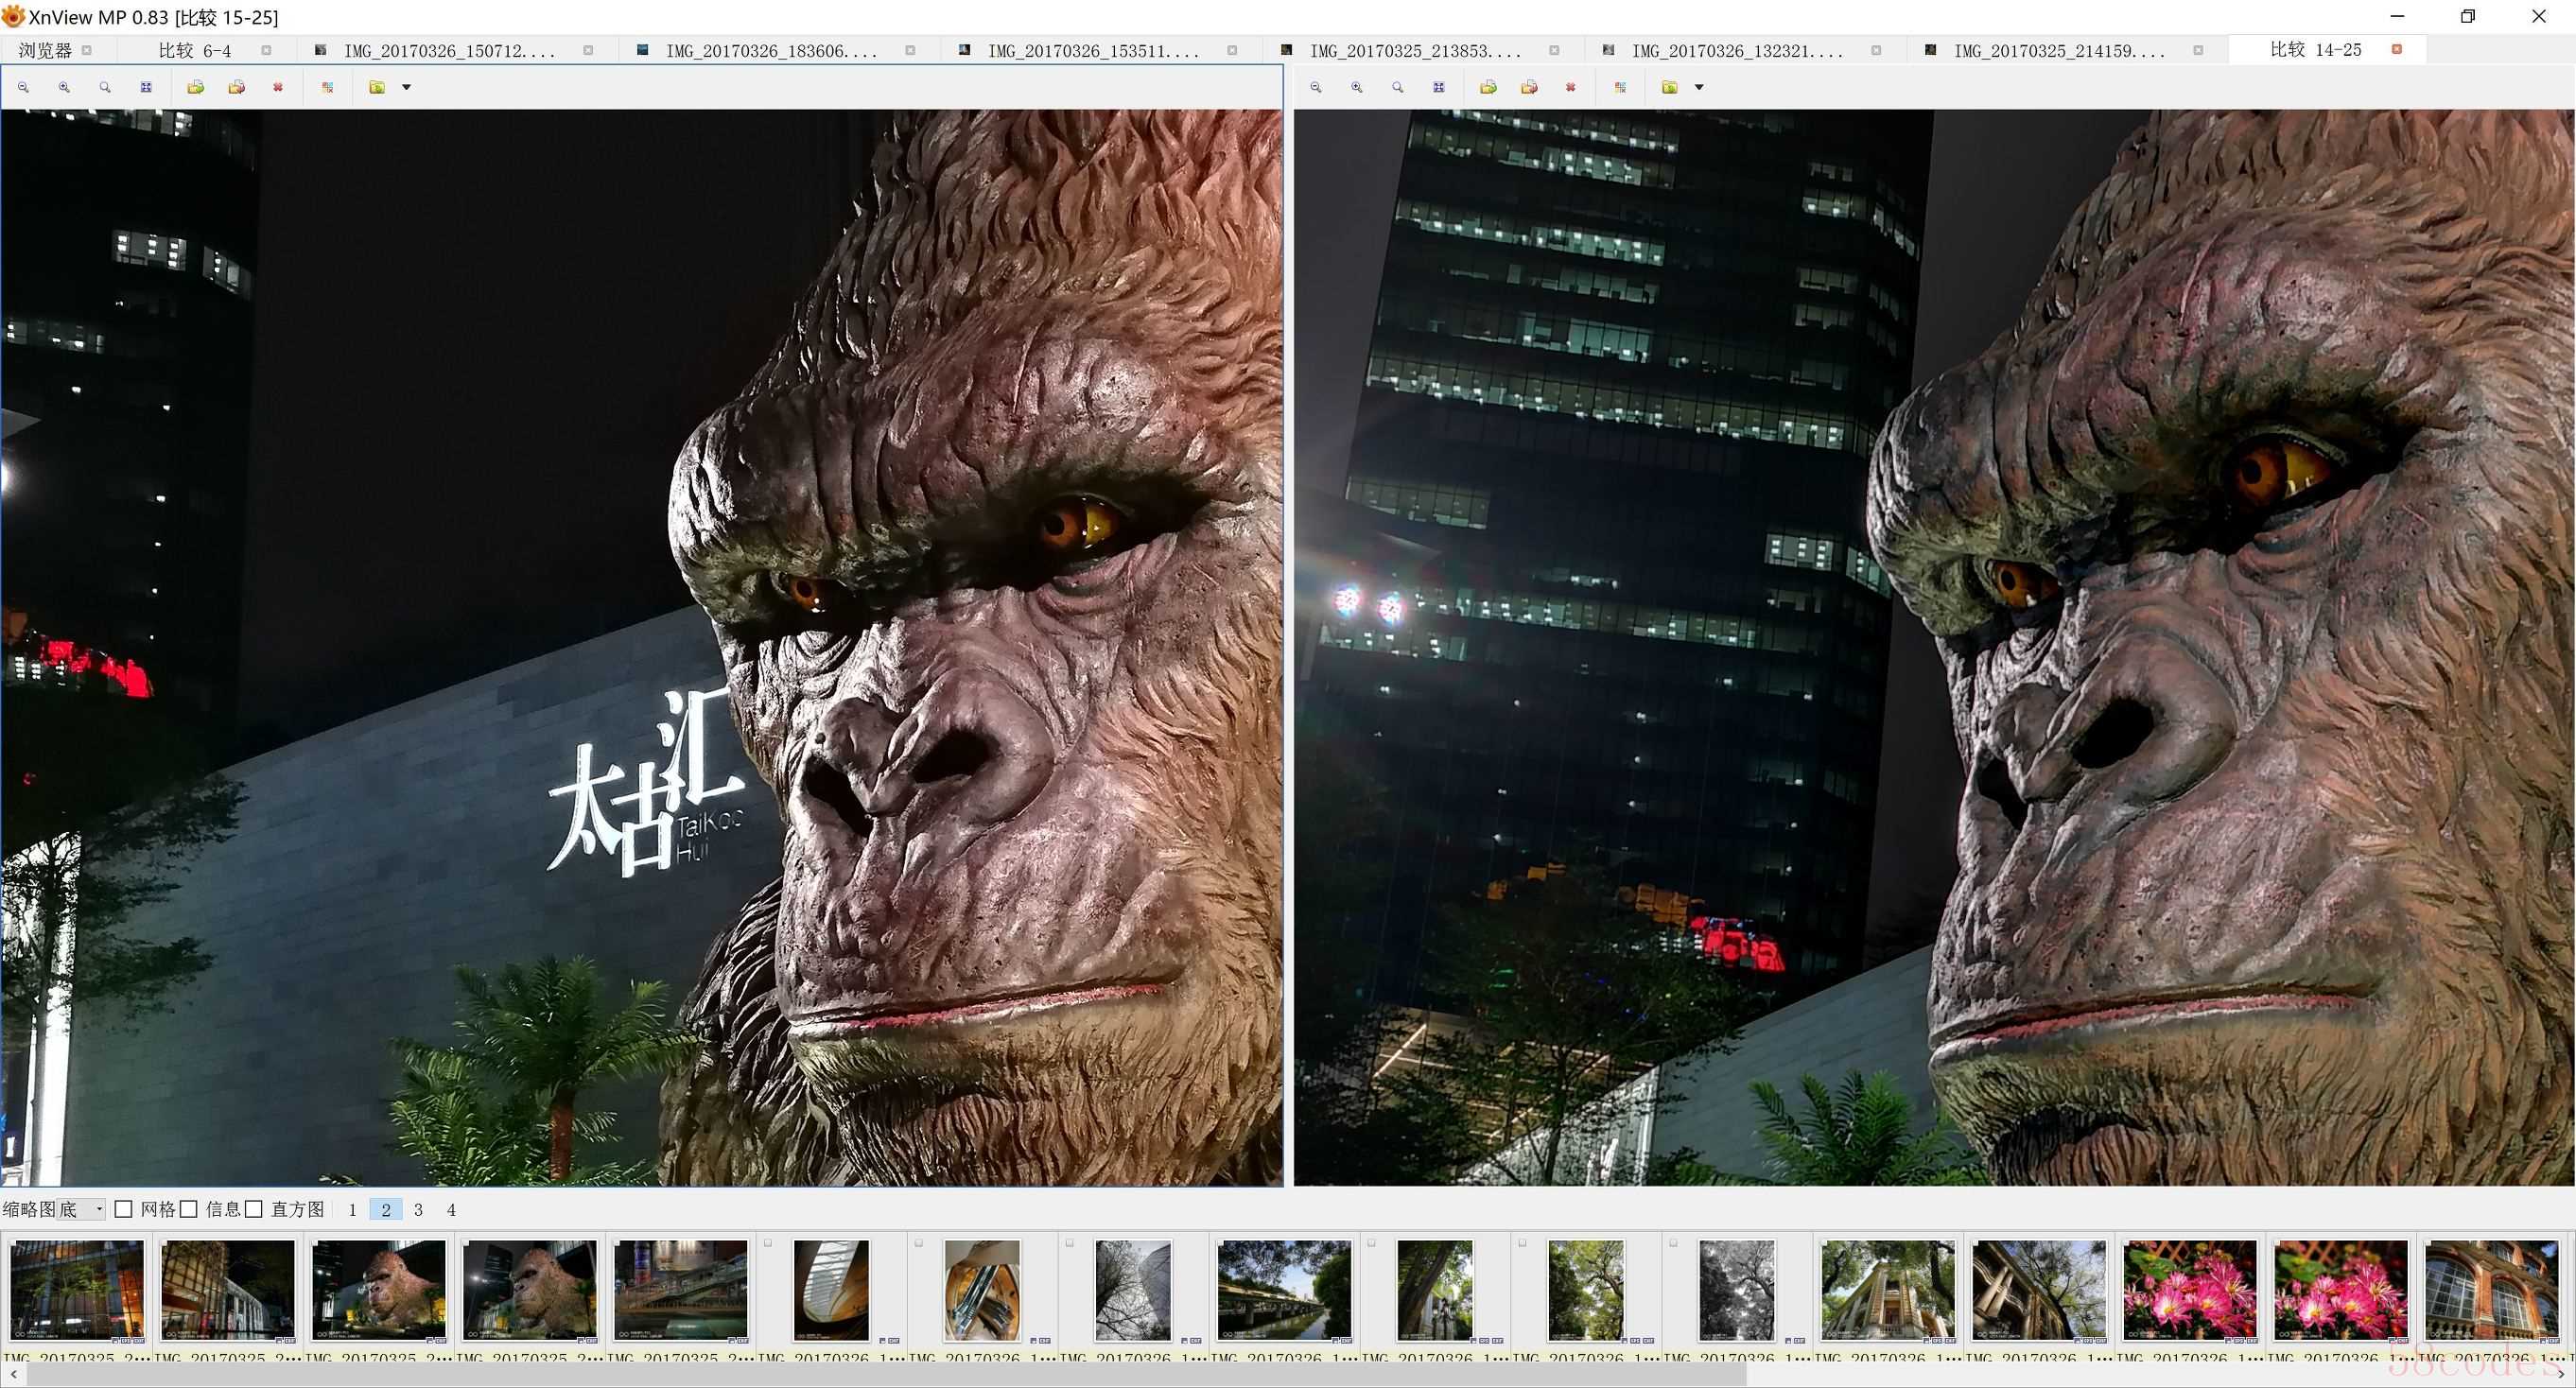Select layout button 2
Screen dimensions: 2576x1388
click(386, 1210)
